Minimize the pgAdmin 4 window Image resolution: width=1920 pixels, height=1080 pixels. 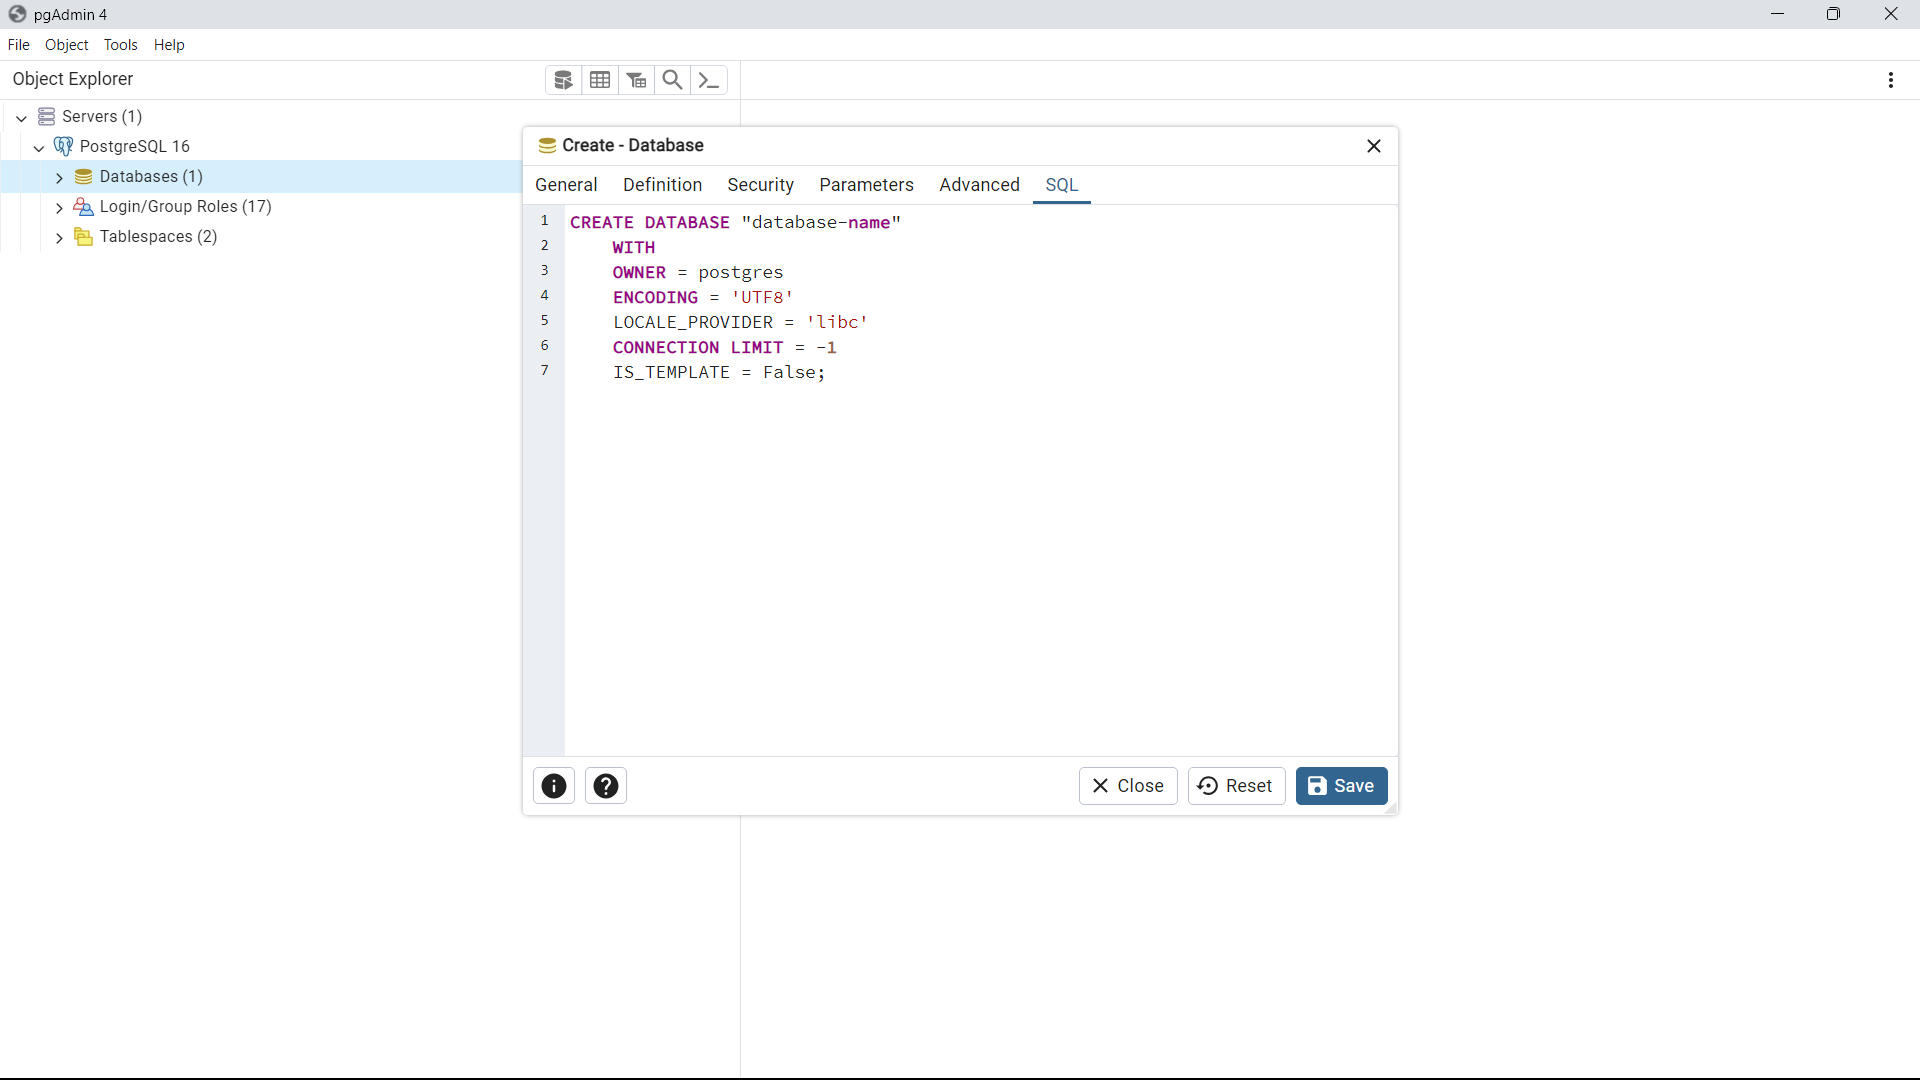click(x=1777, y=14)
